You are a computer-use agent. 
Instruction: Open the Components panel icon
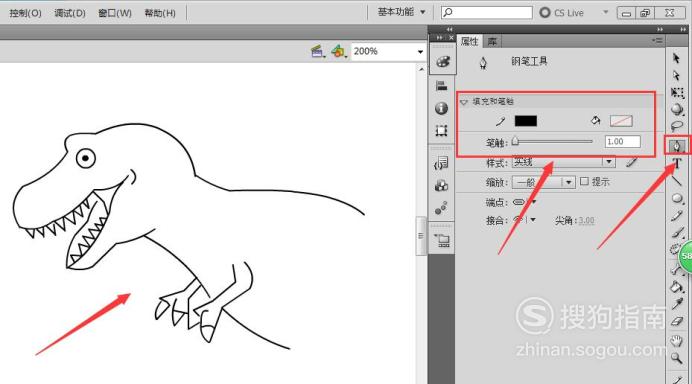[441, 185]
